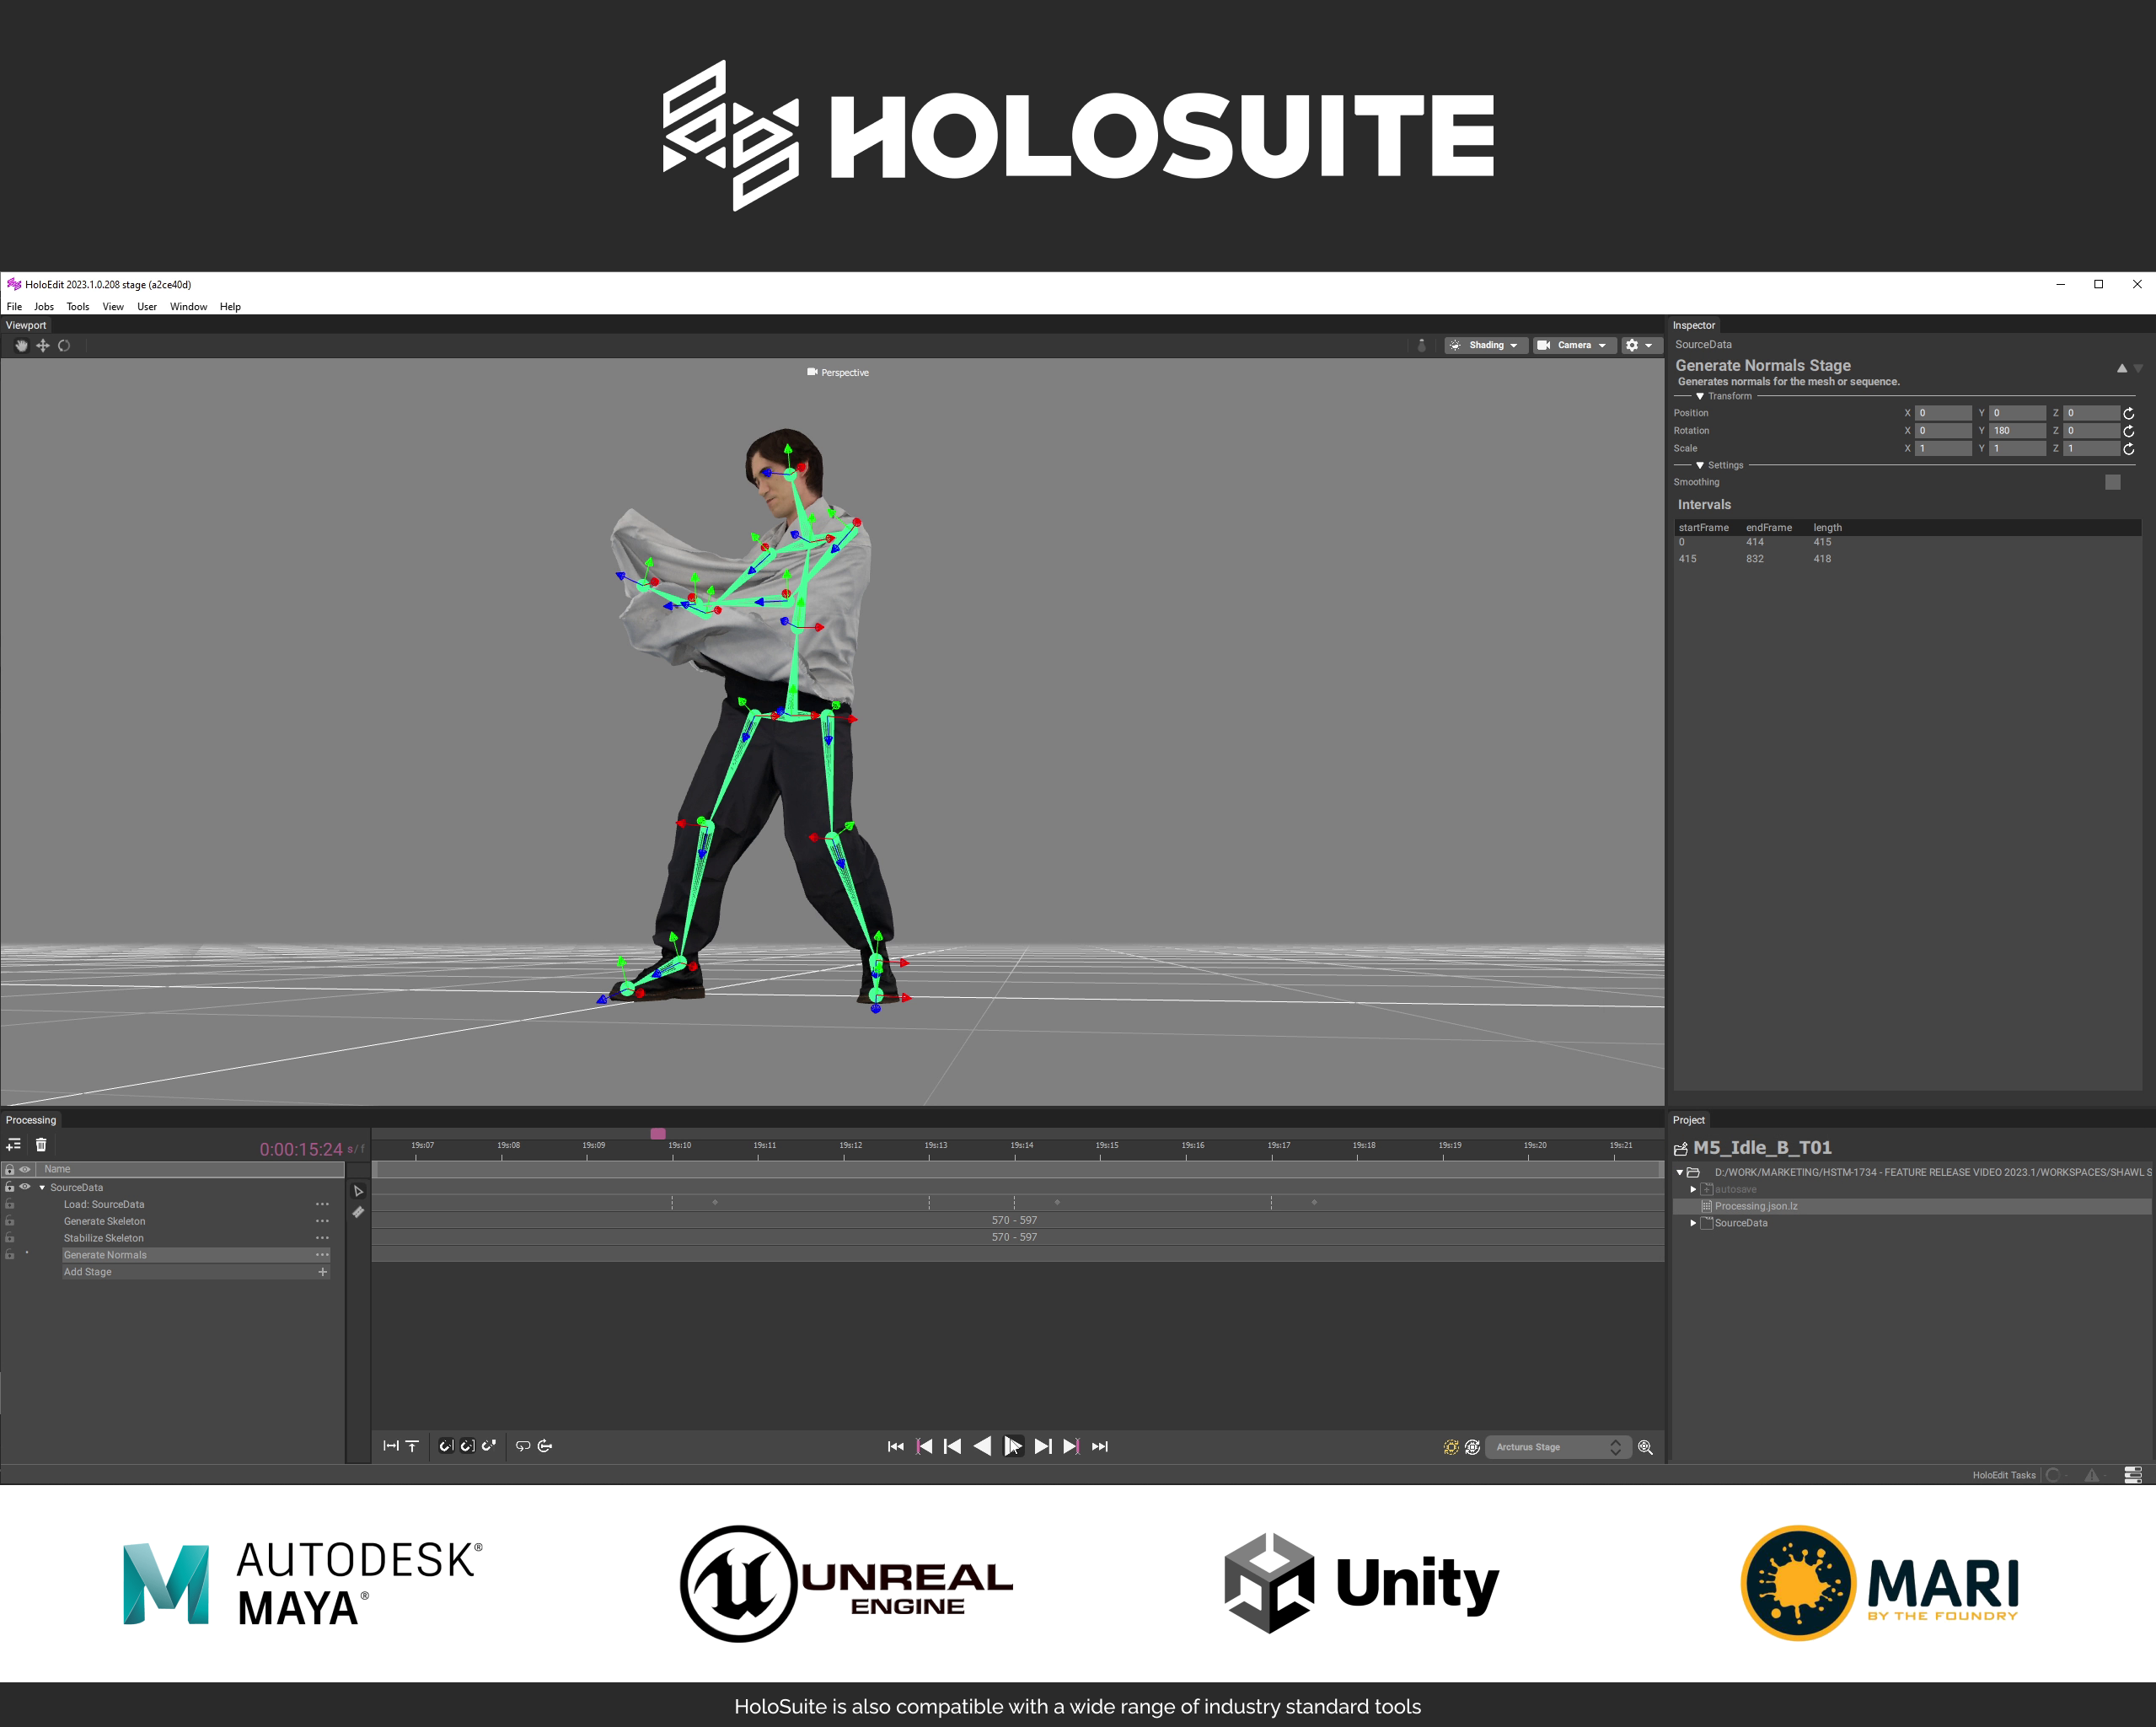The height and width of the screenshot is (1727, 2156).
Task: Reset the Position transform values
Action: click(2129, 413)
